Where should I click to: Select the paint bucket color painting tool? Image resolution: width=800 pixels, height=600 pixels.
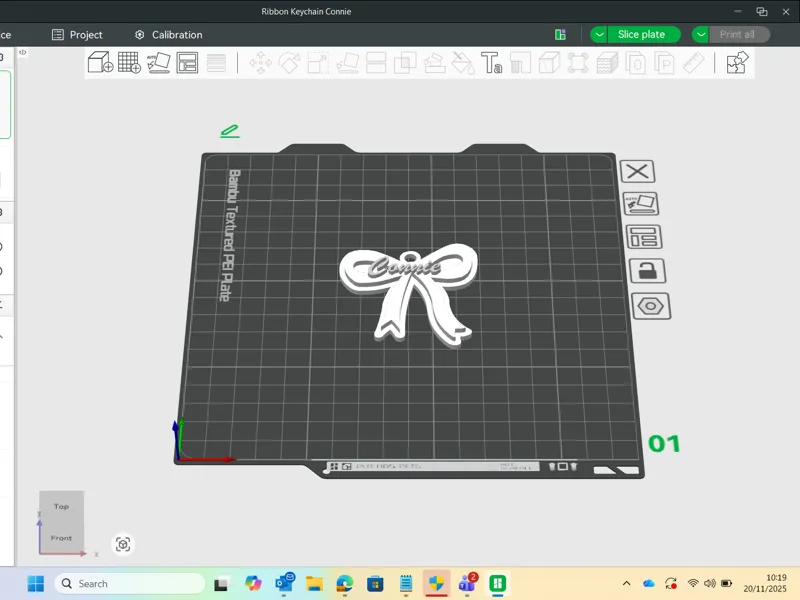(x=463, y=63)
